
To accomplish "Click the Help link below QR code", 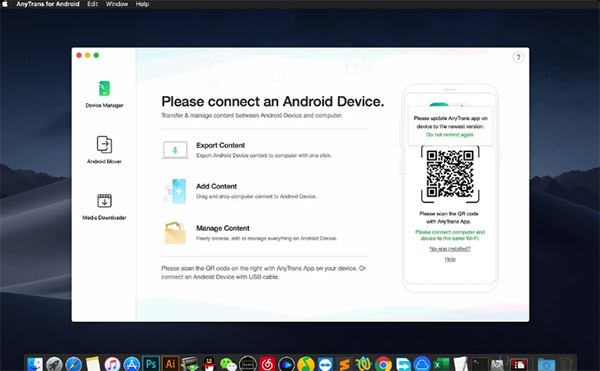I will tap(450, 259).
